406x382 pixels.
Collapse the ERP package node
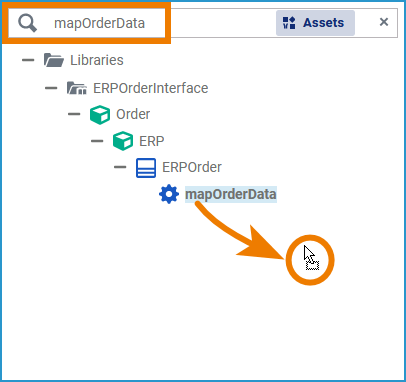coord(97,141)
